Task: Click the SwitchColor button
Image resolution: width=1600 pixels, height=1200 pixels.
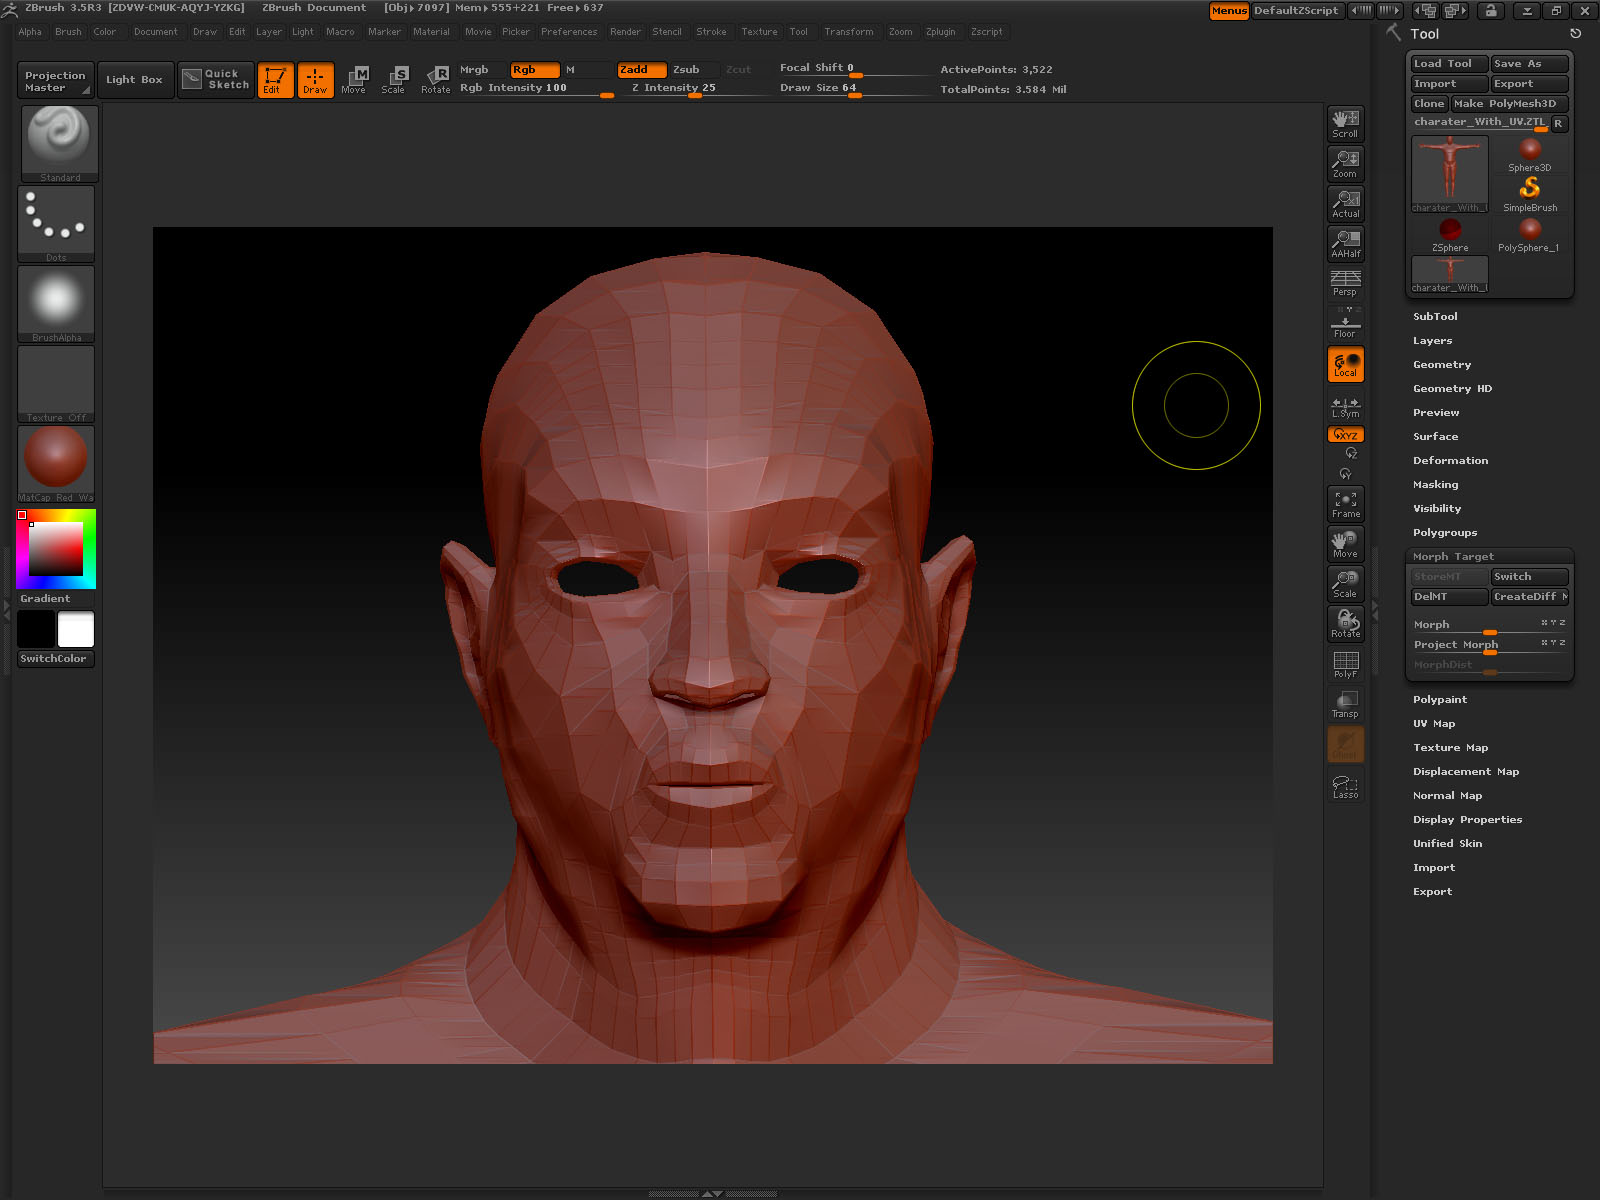Action: coord(56,659)
